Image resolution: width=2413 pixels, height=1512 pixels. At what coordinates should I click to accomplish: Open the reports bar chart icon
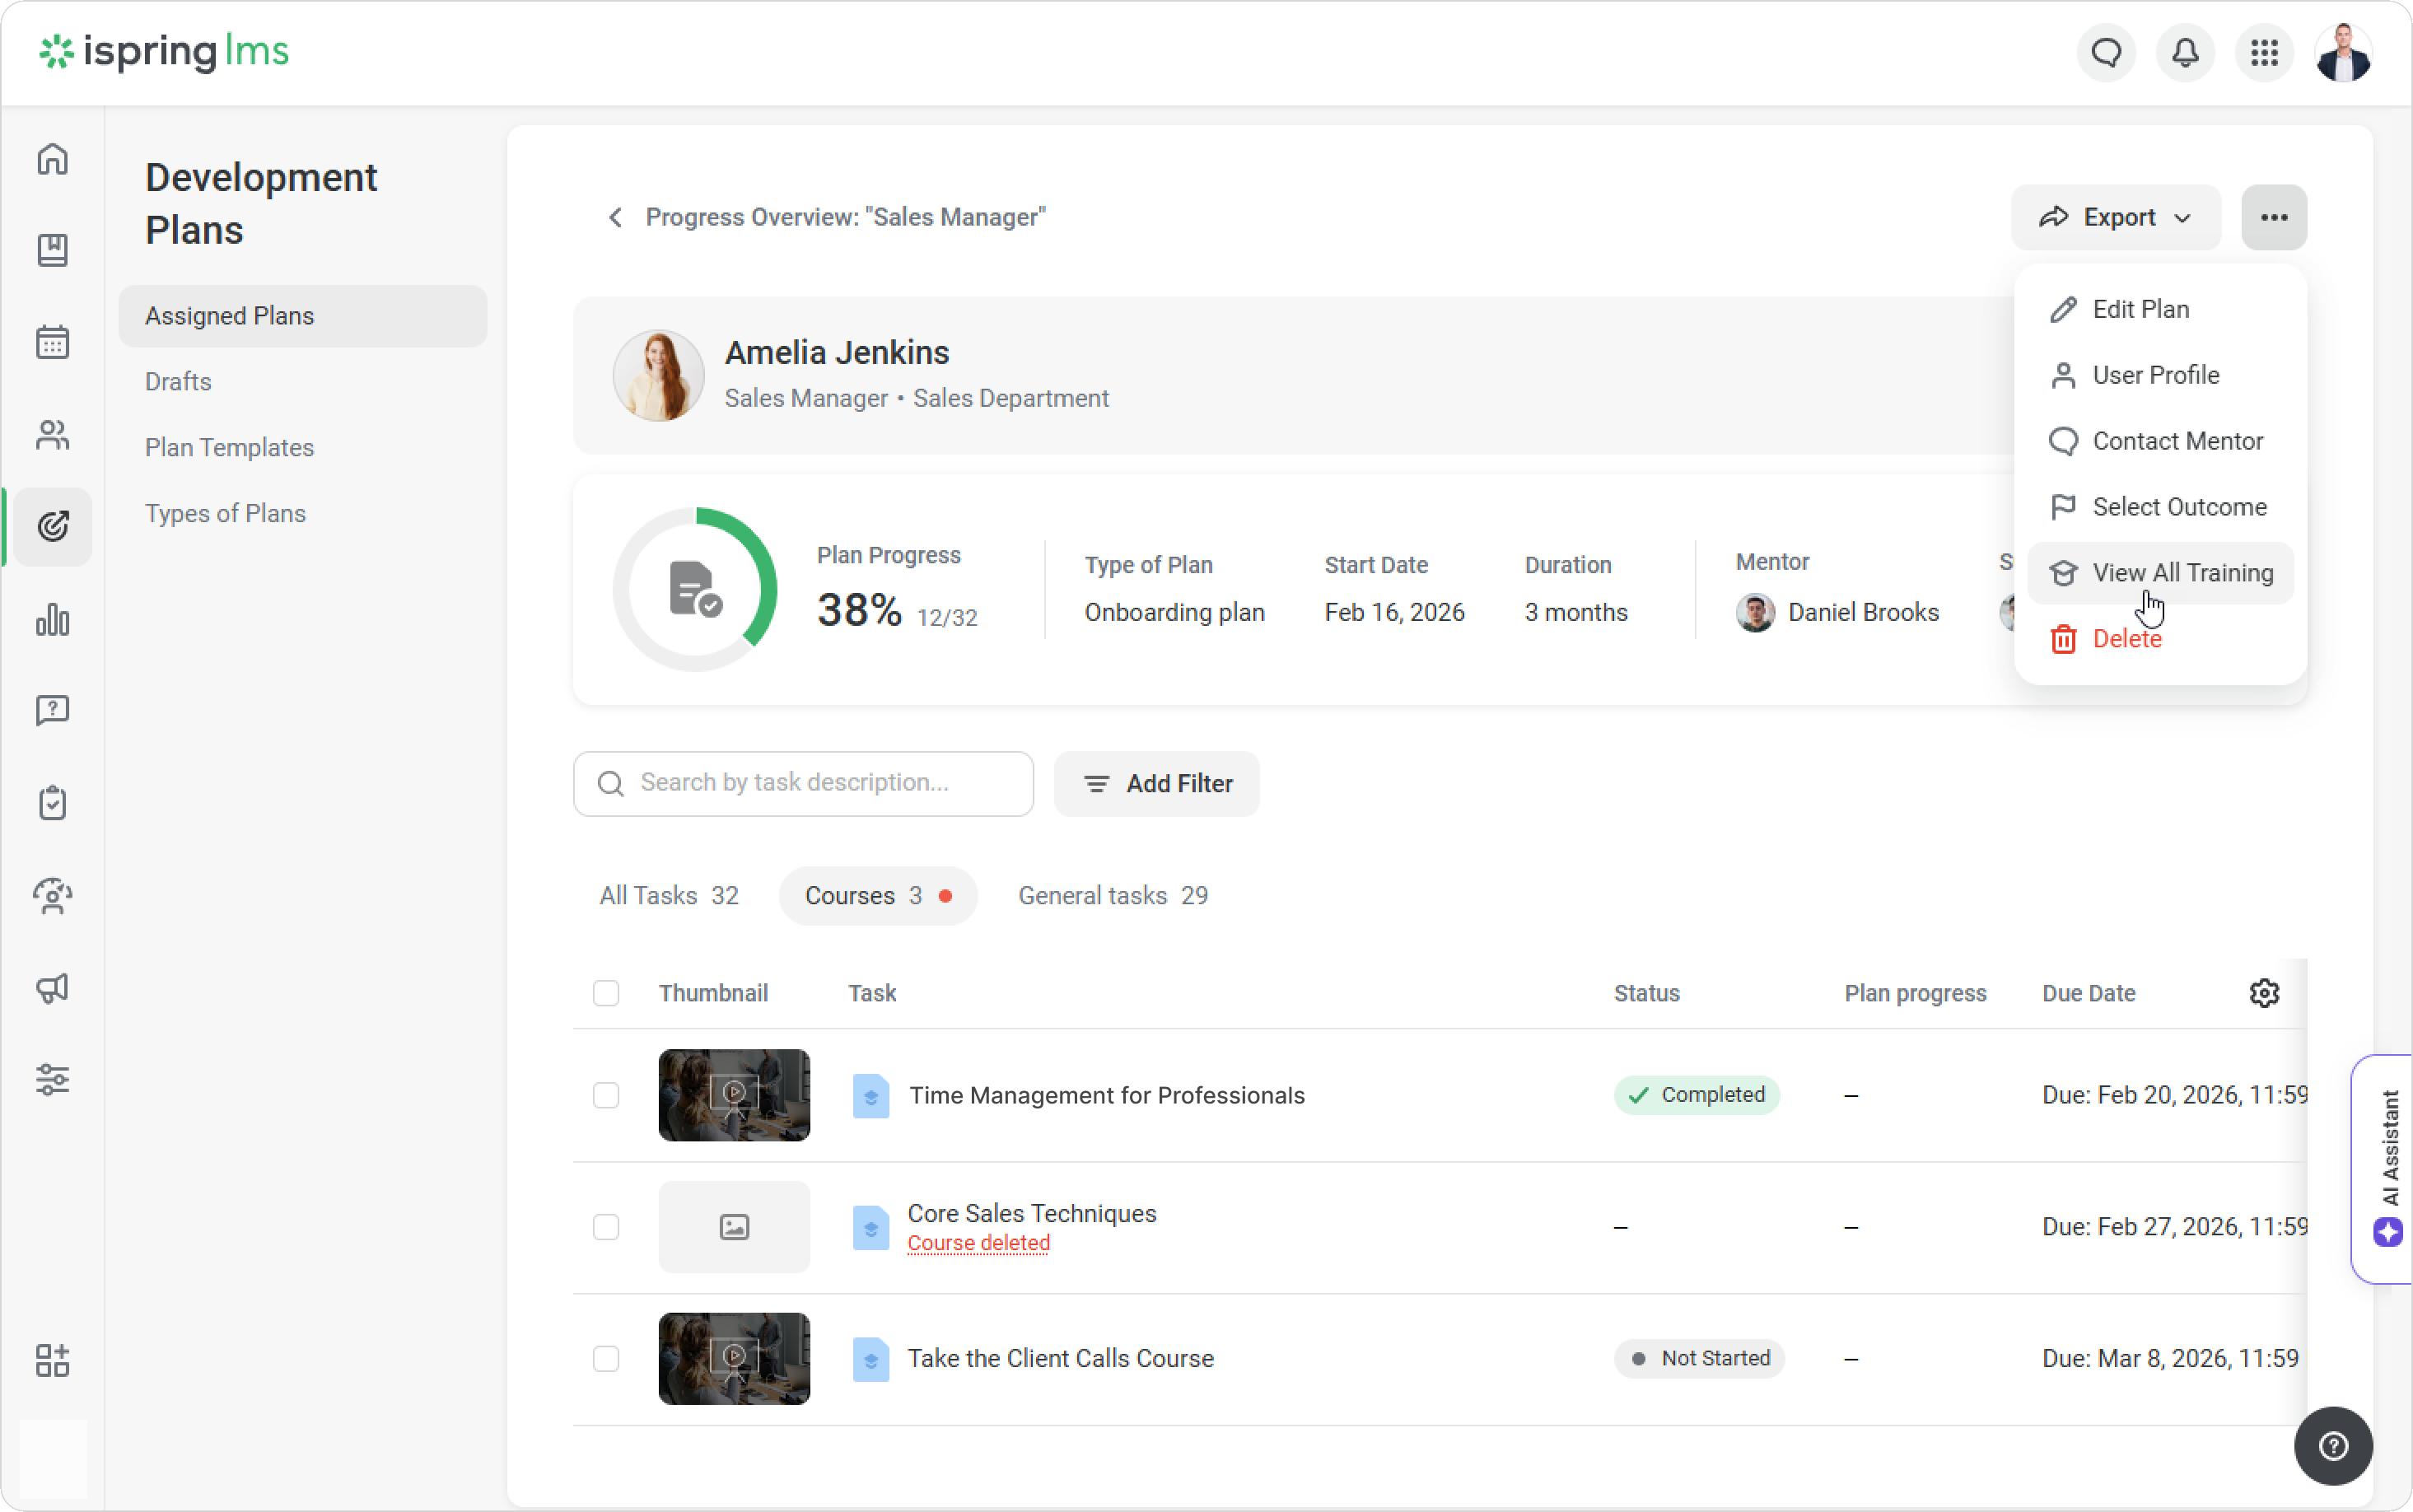(x=53, y=620)
